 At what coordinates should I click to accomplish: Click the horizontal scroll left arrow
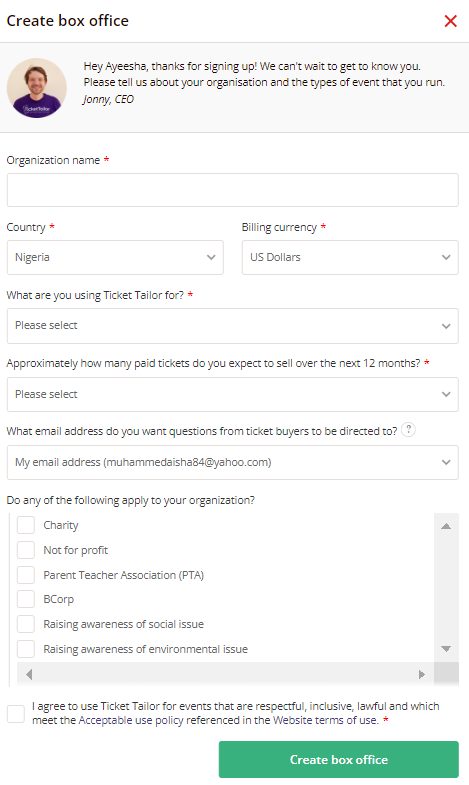tap(29, 674)
